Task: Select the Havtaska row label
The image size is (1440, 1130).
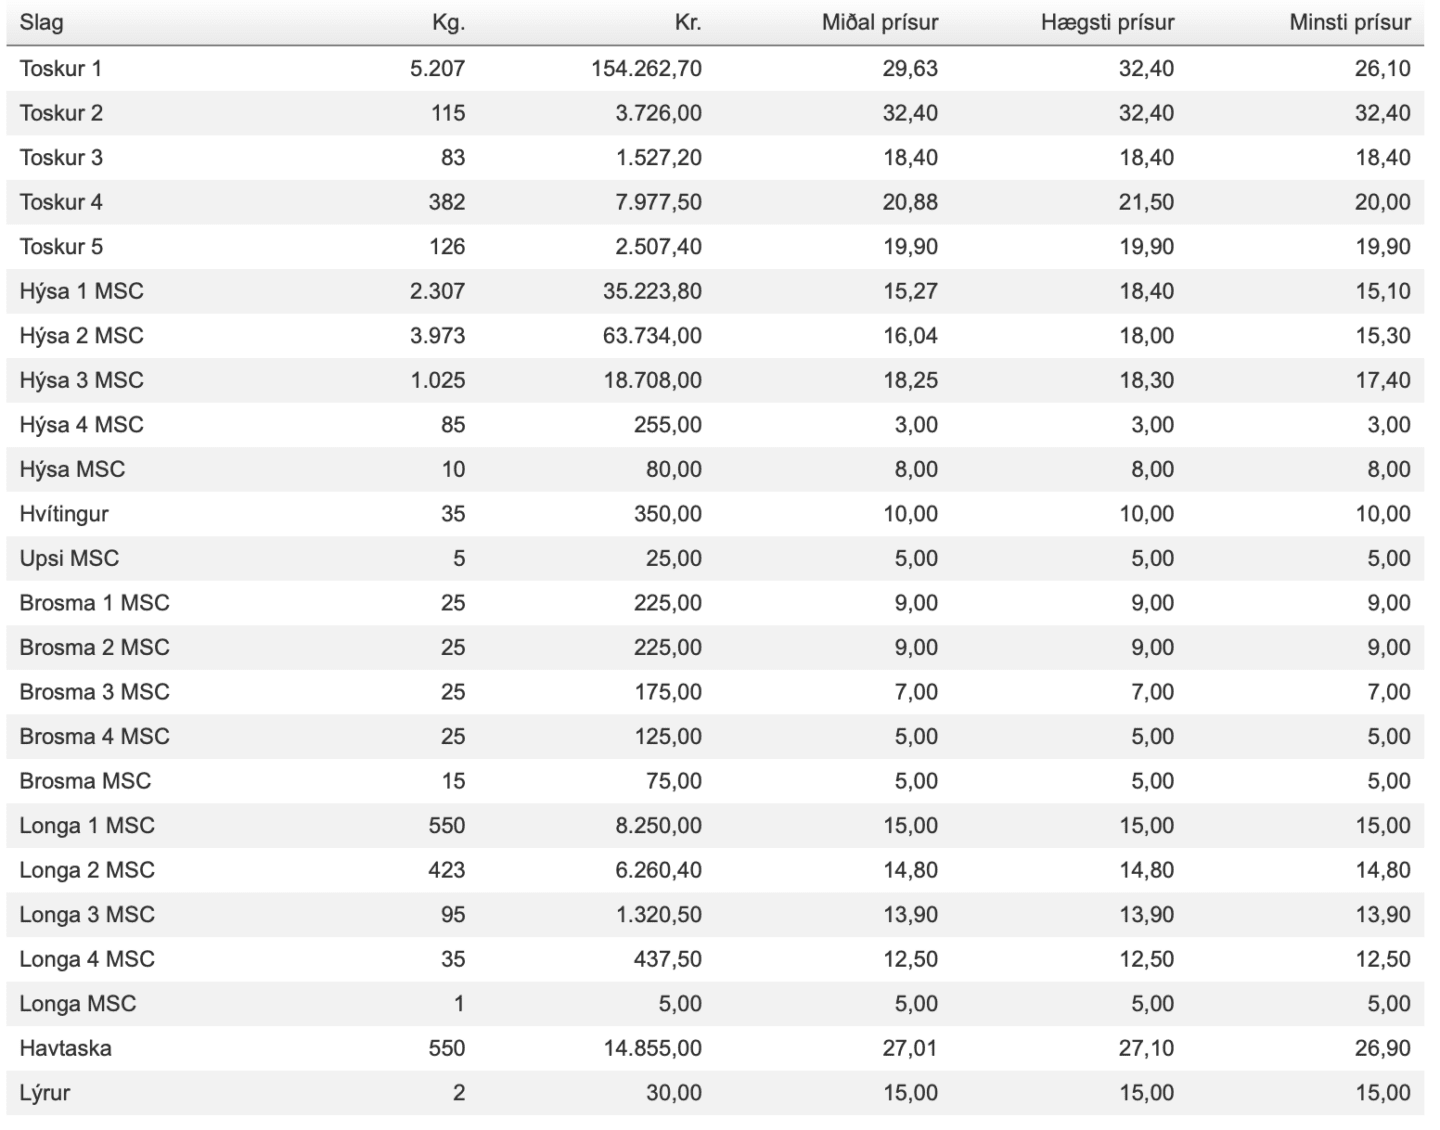Action: click(65, 1048)
